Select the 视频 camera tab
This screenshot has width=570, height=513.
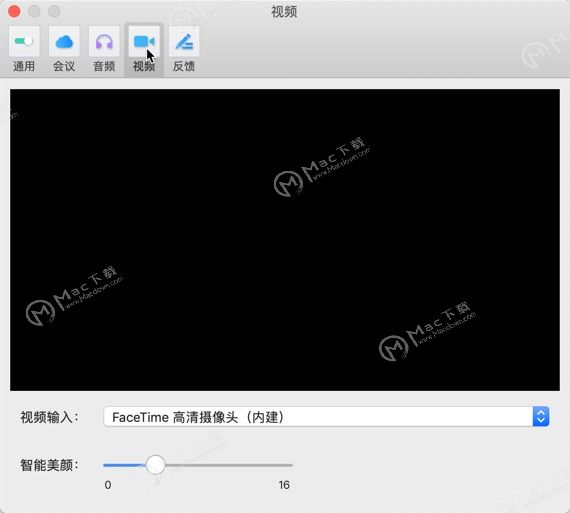pos(144,49)
